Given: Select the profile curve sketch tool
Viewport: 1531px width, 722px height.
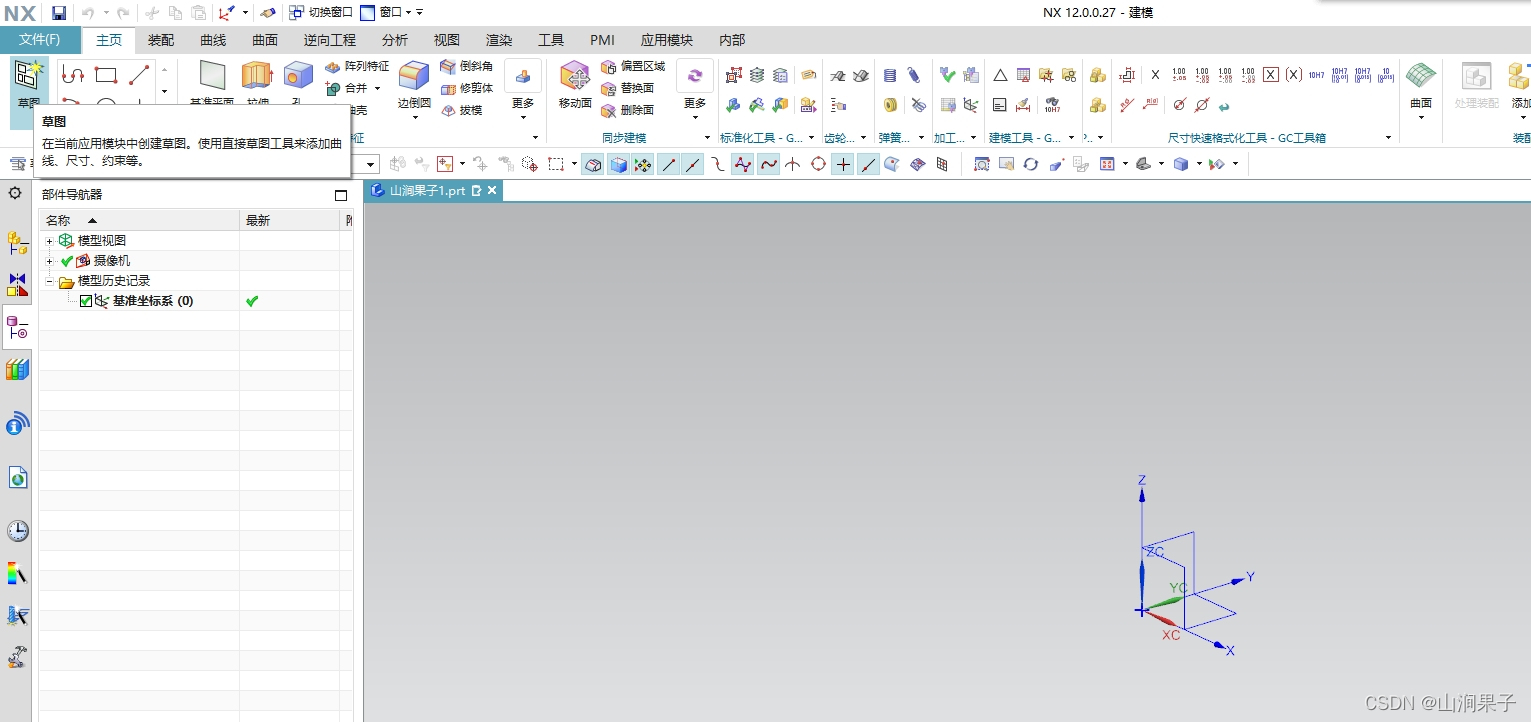Looking at the screenshot, I should pos(73,75).
